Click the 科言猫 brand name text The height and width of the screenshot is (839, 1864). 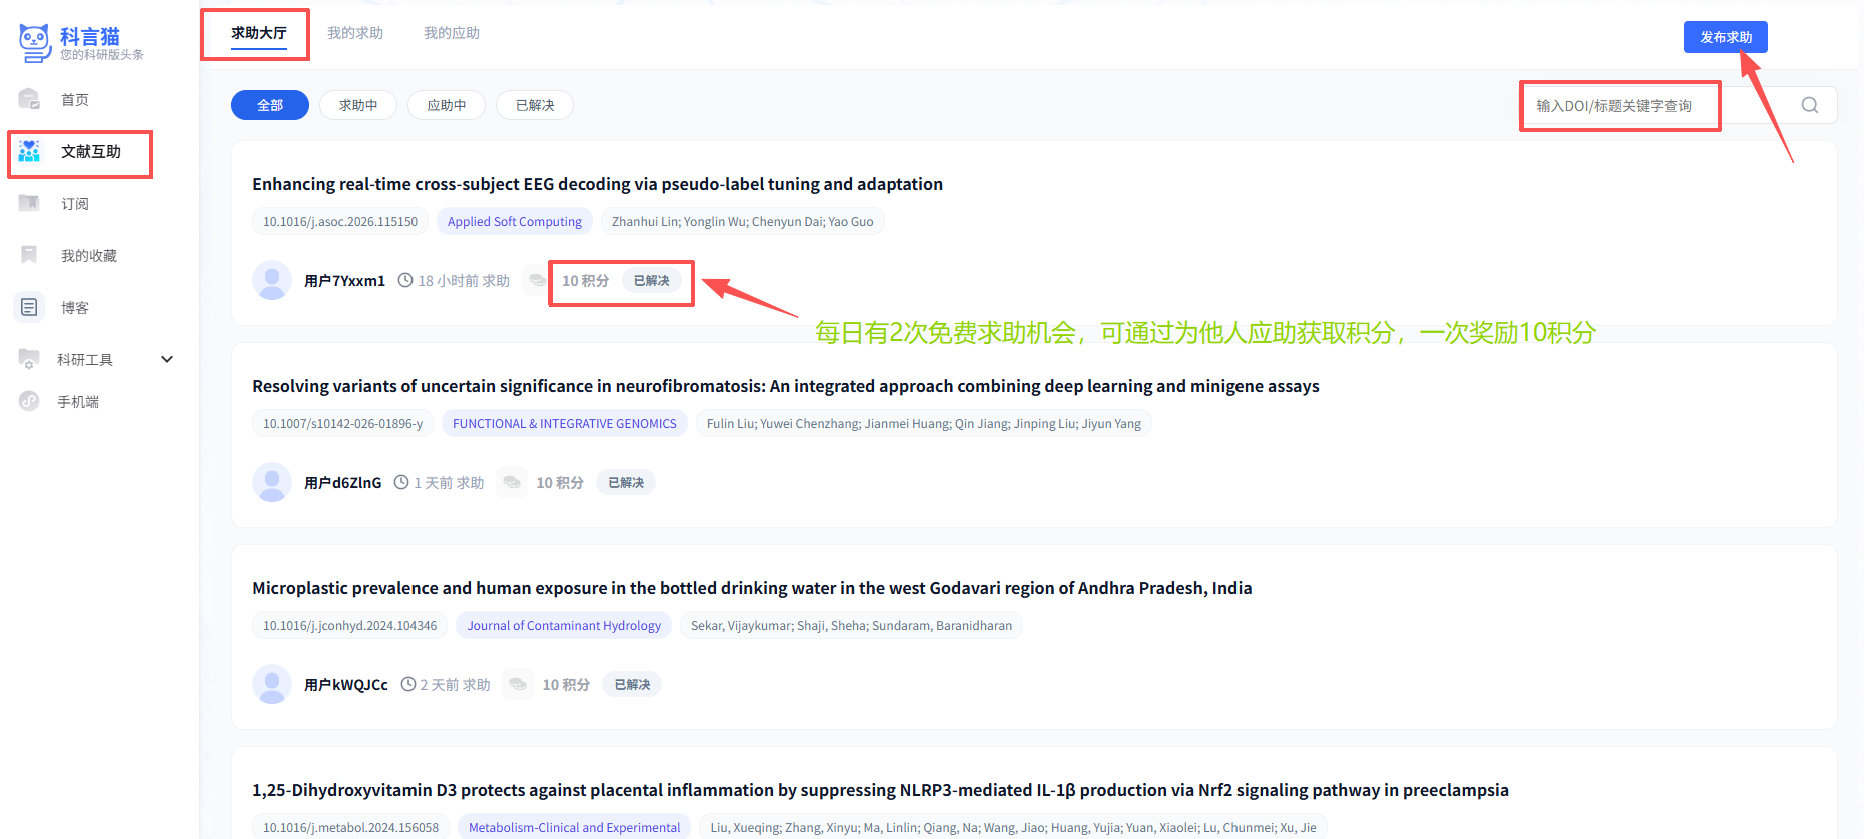click(90, 36)
